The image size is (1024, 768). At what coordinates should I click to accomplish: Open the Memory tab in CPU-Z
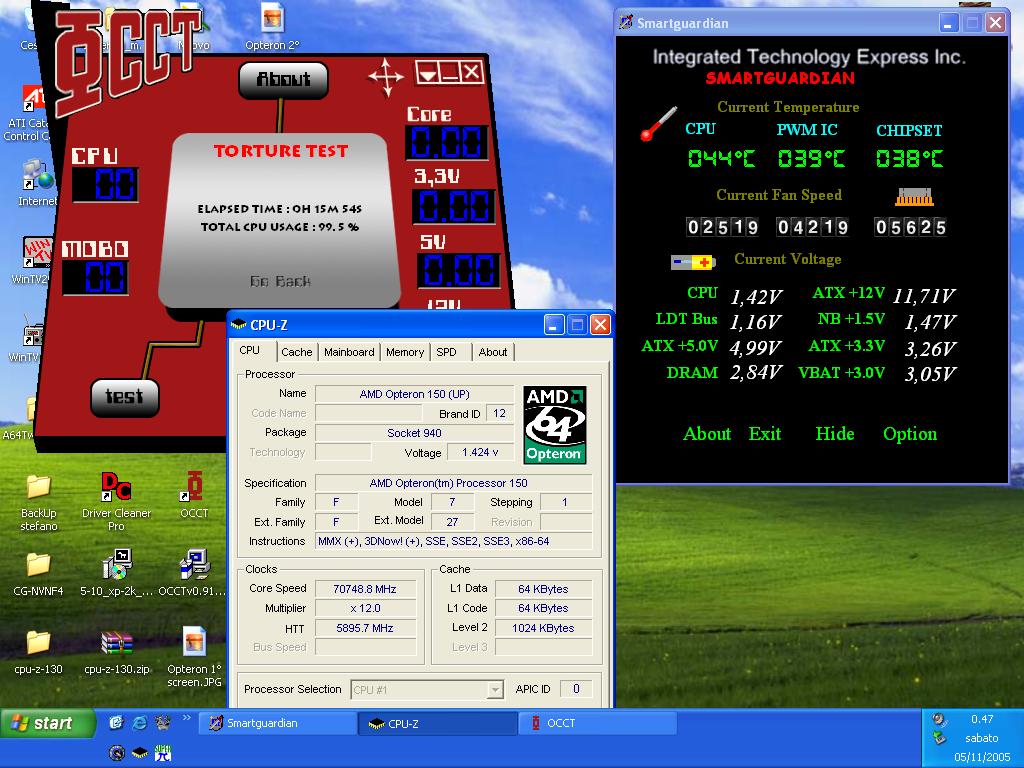point(405,352)
